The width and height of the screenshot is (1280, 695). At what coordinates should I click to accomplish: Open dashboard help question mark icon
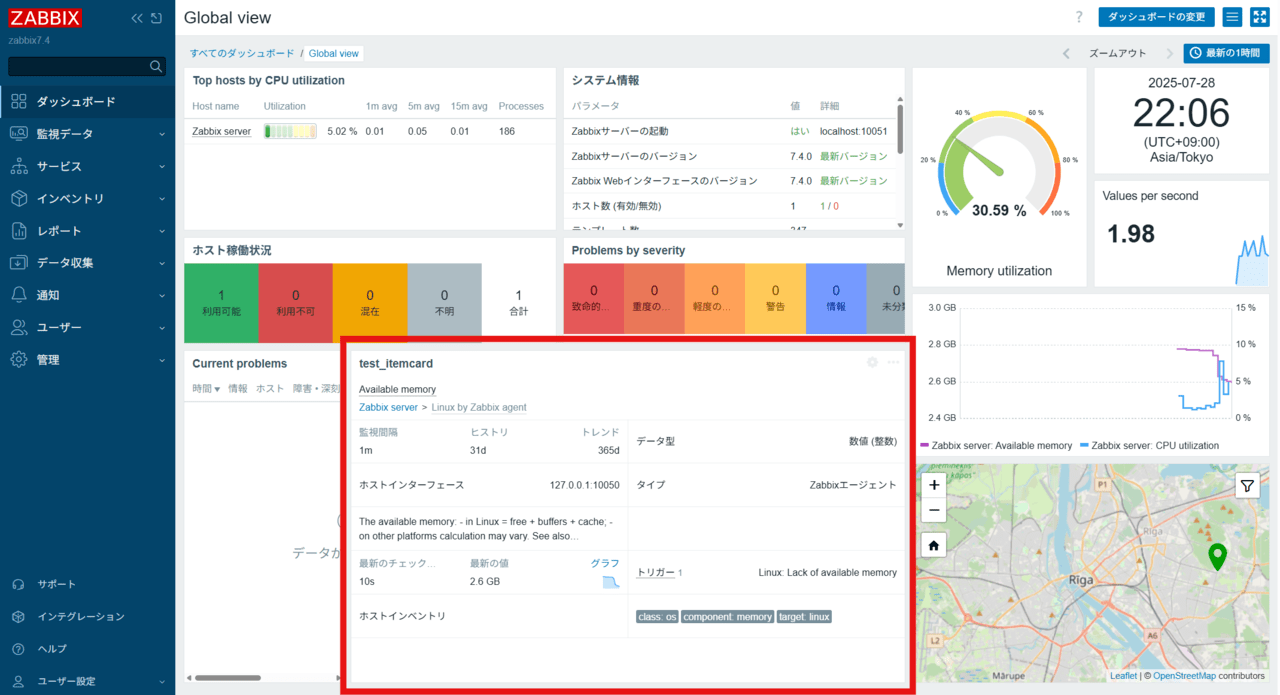[x=1079, y=17]
